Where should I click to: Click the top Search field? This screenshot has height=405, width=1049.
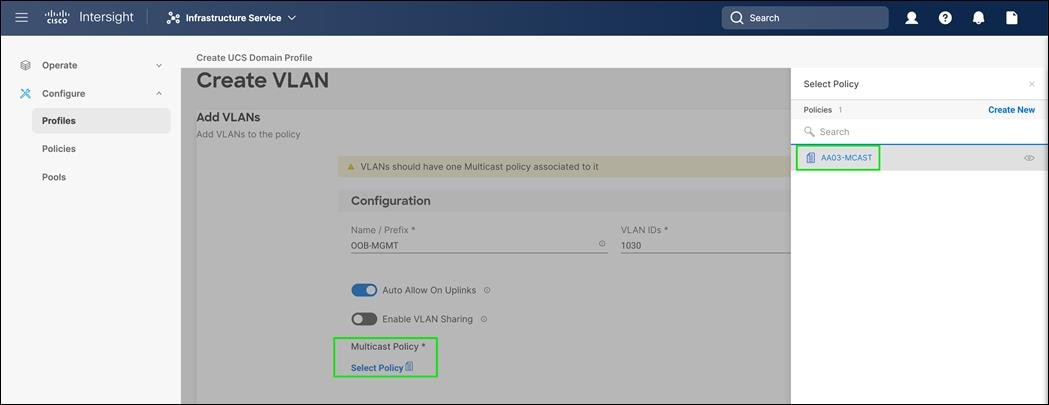click(805, 18)
